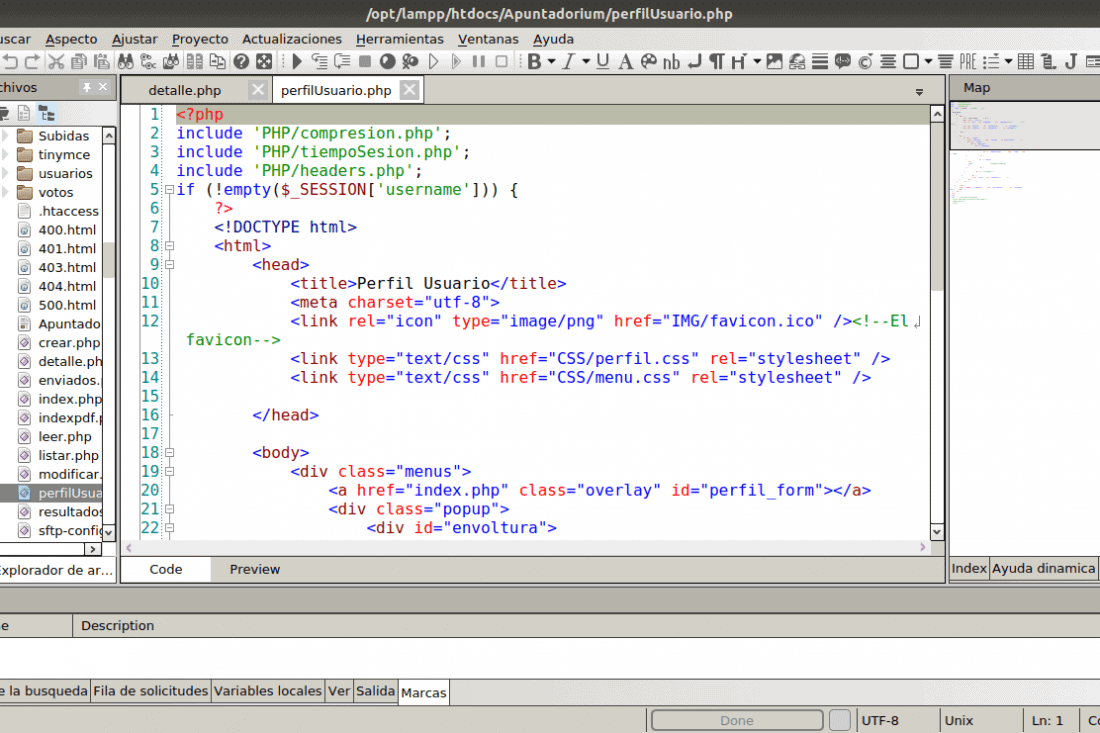
Task: Insert an image using the image icon
Action: (x=773, y=61)
